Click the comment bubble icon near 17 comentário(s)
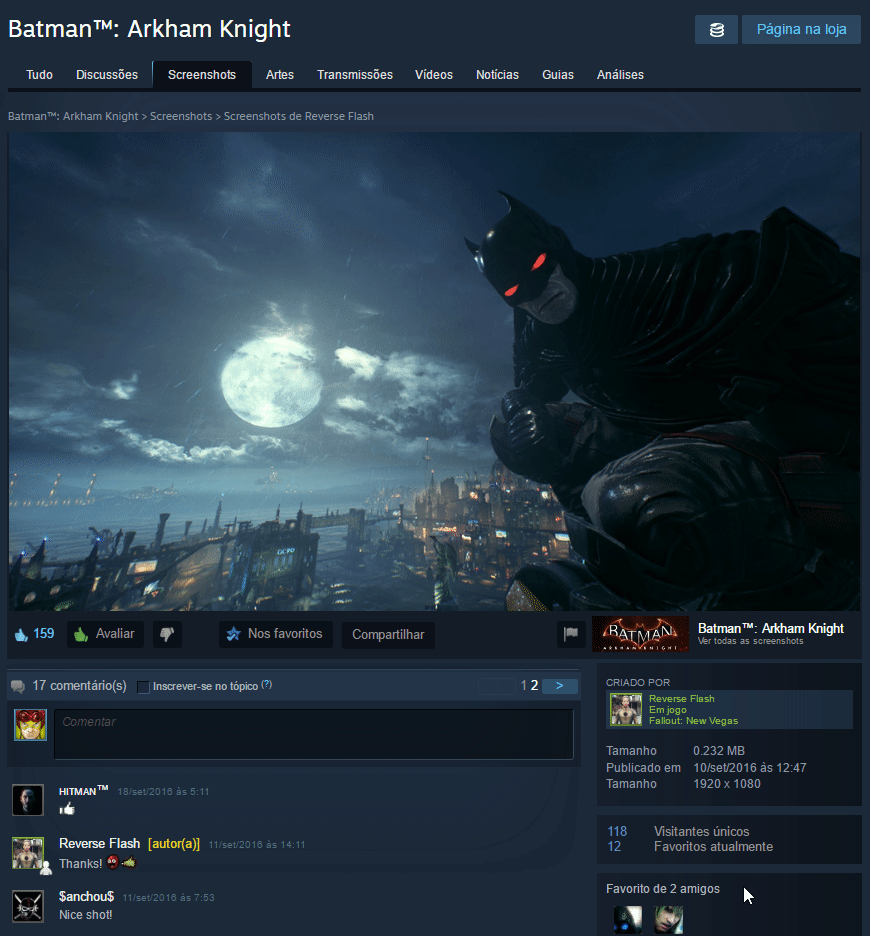The height and width of the screenshot is (936, 870). click(18, 686)
